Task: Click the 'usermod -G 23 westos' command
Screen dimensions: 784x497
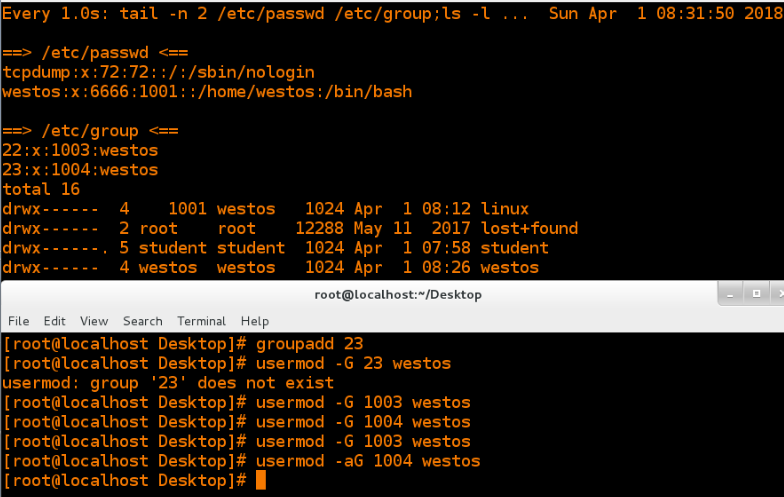Action: 354,364
